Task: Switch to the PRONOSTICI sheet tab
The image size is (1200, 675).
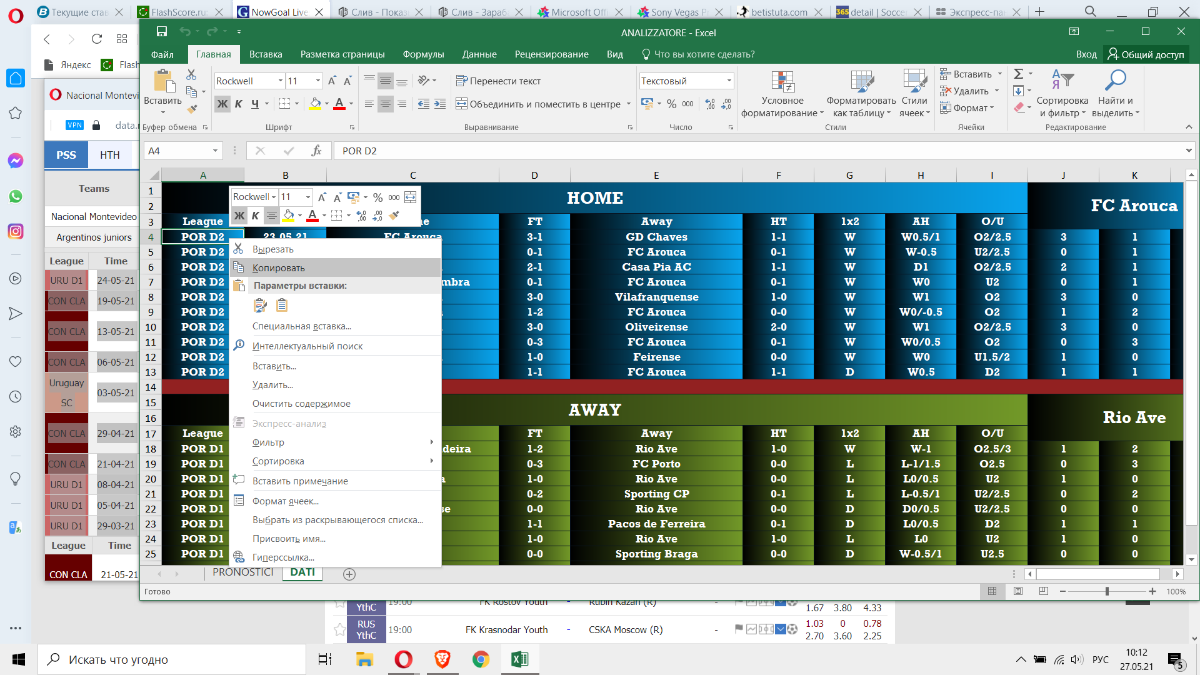Action: coord(243,572)
